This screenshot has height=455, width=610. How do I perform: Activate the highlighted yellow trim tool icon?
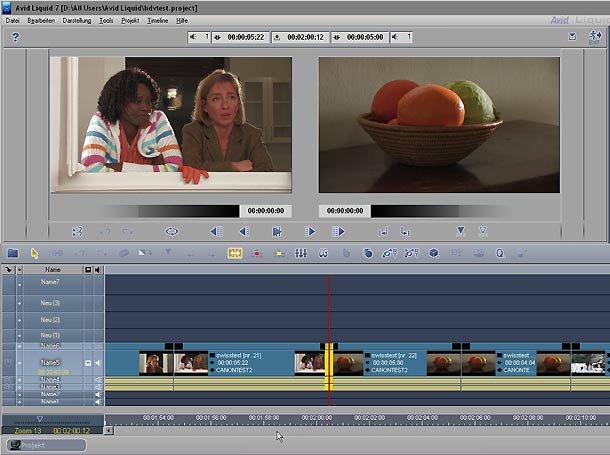[x=235, y=253]
